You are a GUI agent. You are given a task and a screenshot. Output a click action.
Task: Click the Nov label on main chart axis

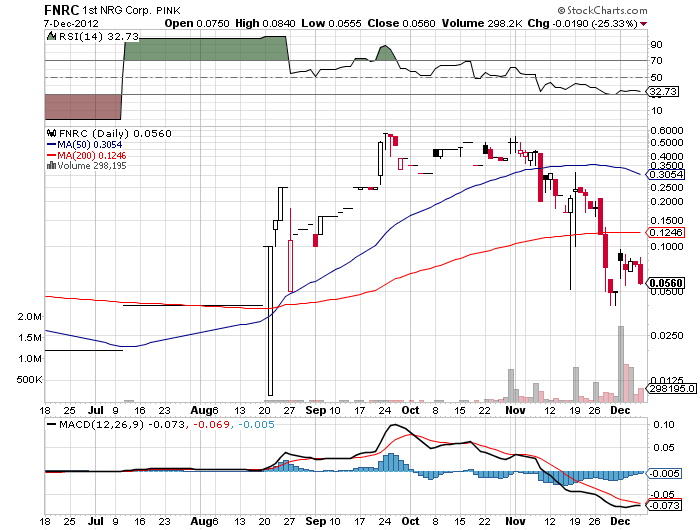515,410
